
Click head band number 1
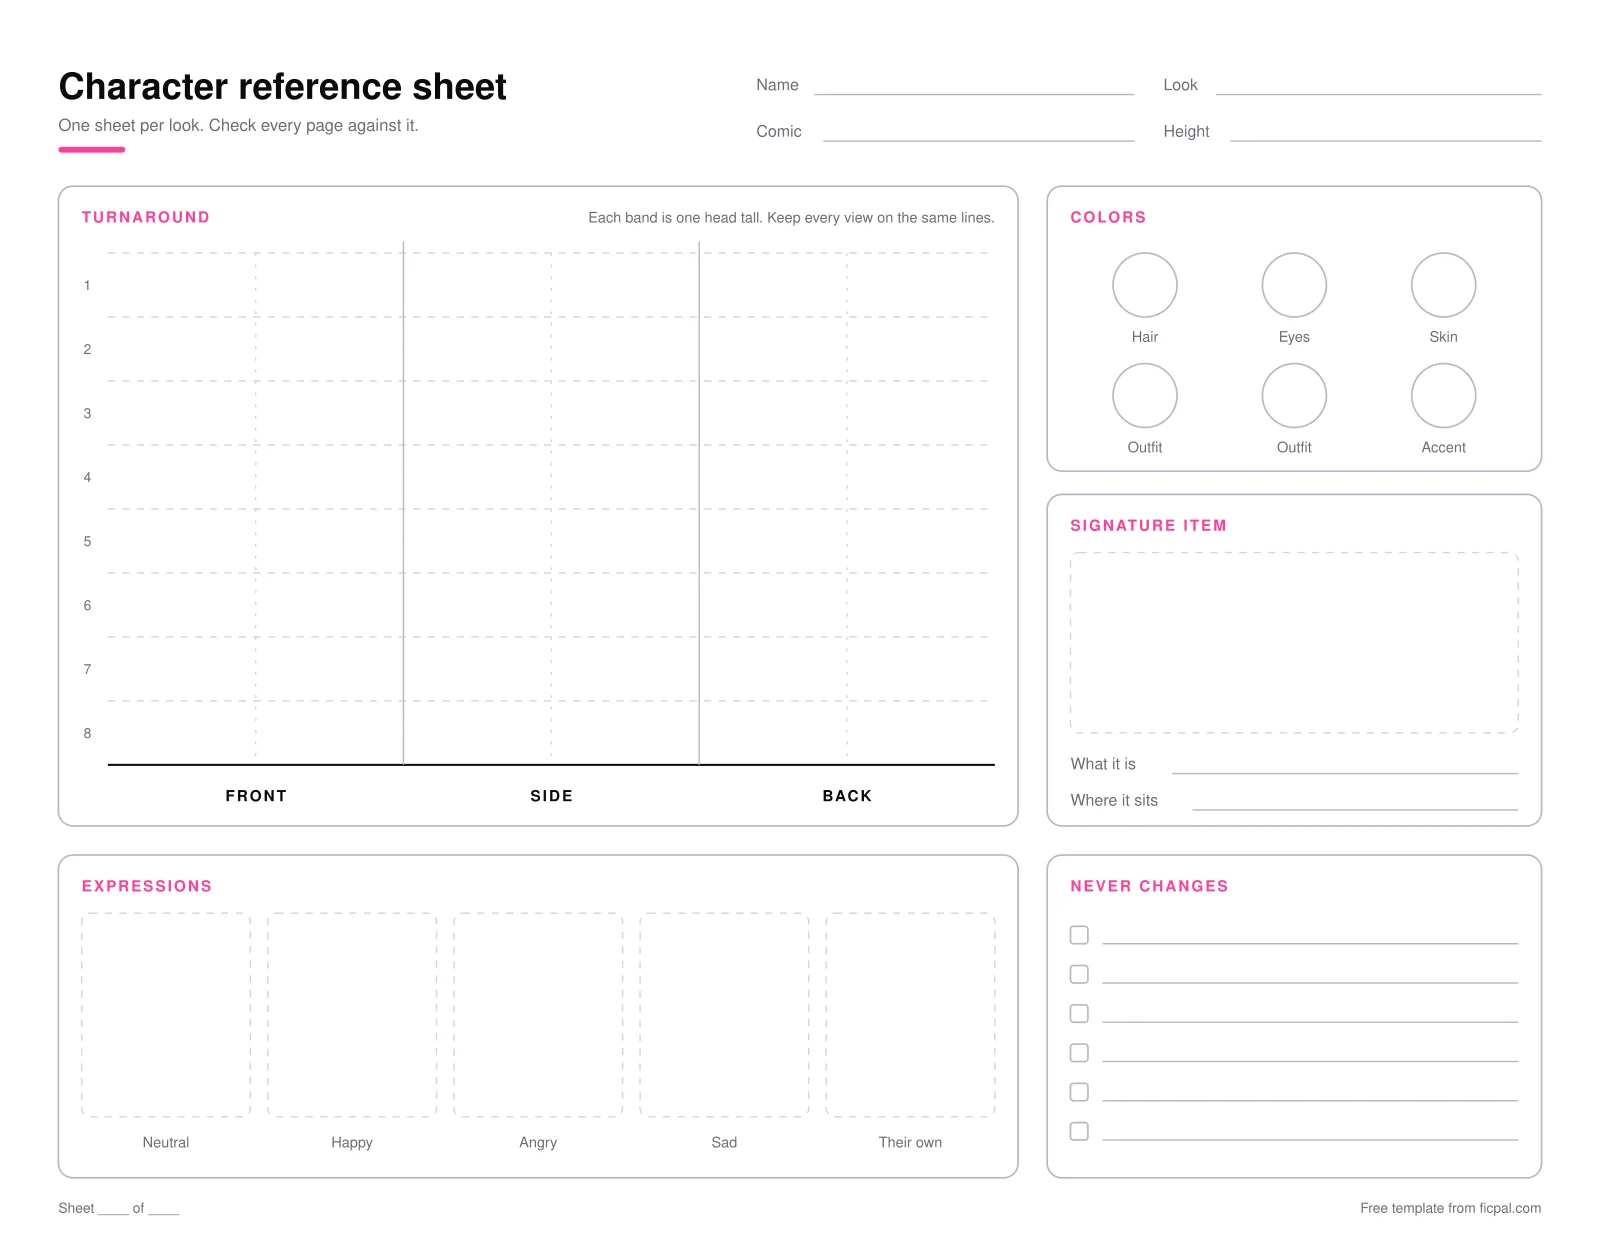(87, 285)
